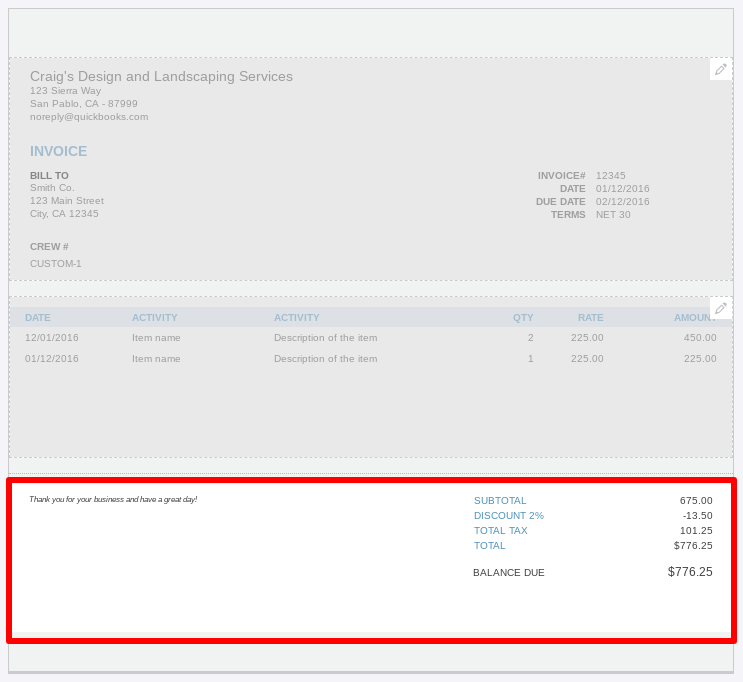Select the thank you footer message
743x682 pixels.
[113, 499]
